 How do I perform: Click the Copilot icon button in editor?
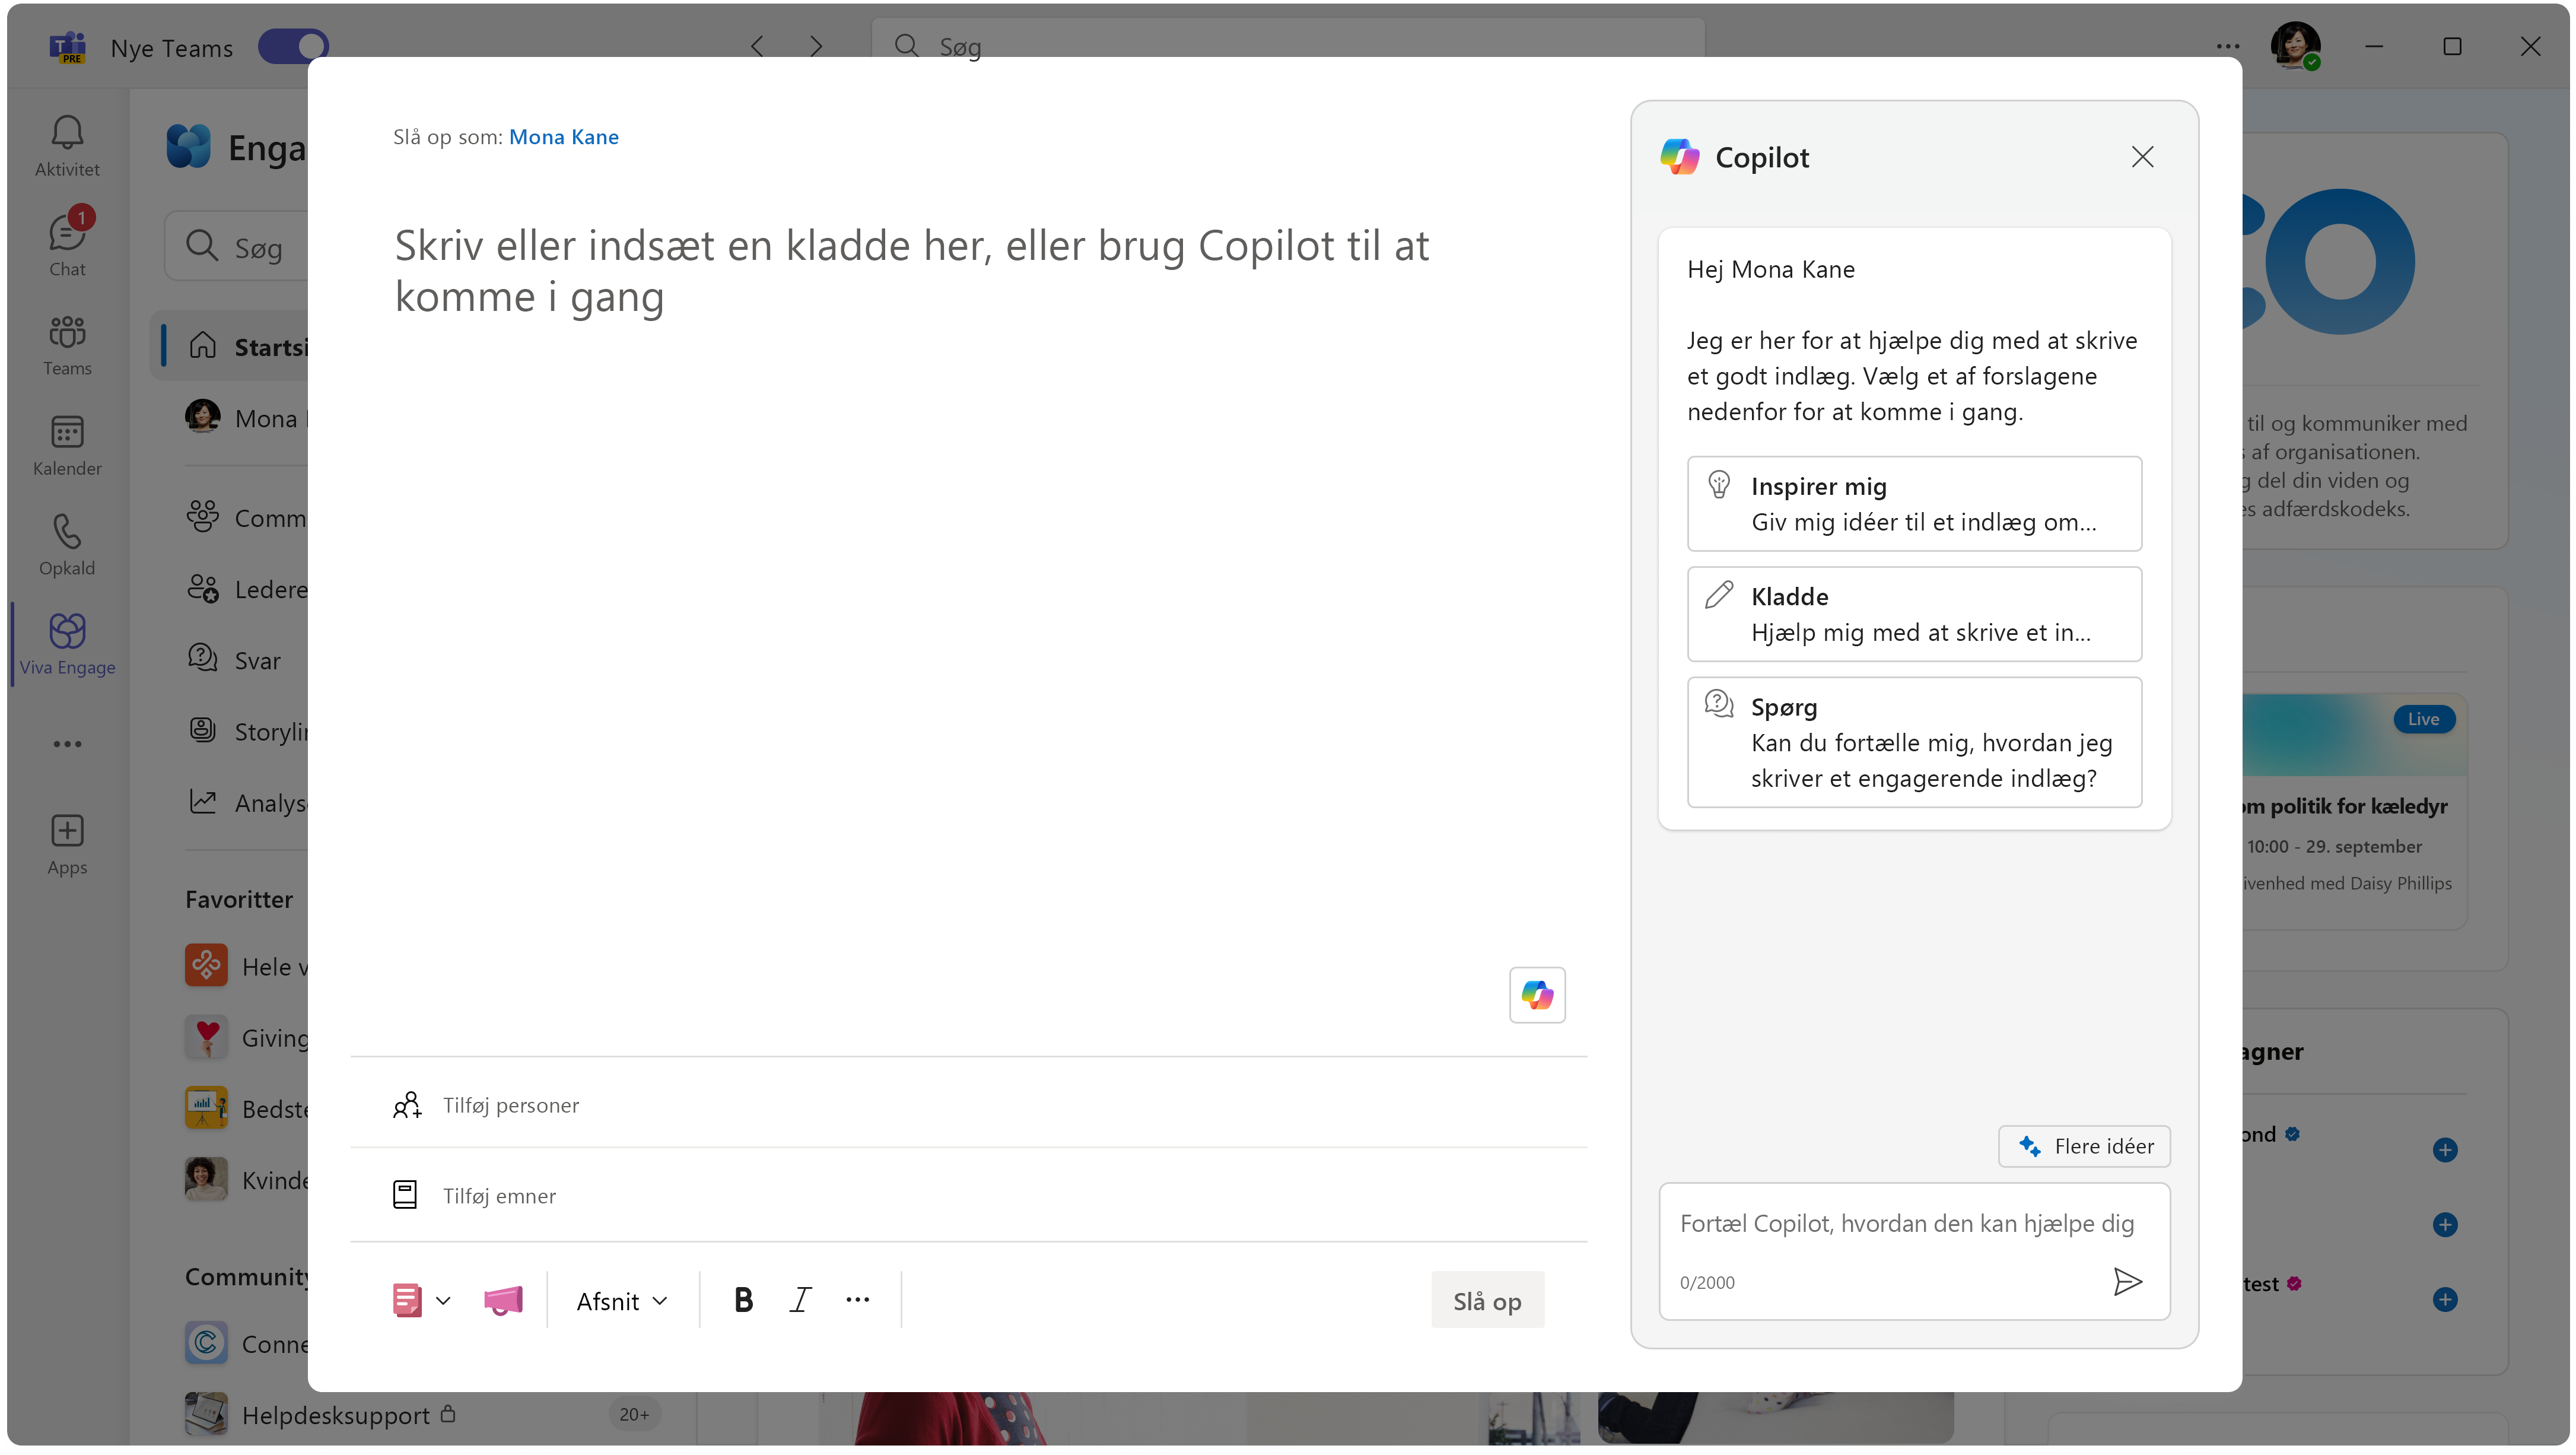tap(1537, 994)
